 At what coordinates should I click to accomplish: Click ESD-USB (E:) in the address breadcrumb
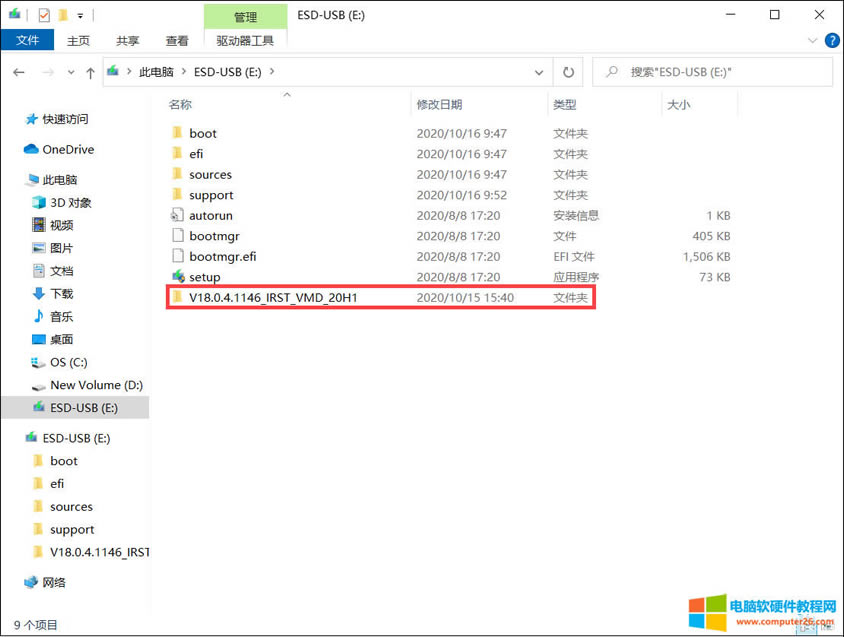[x=228, y=72]
